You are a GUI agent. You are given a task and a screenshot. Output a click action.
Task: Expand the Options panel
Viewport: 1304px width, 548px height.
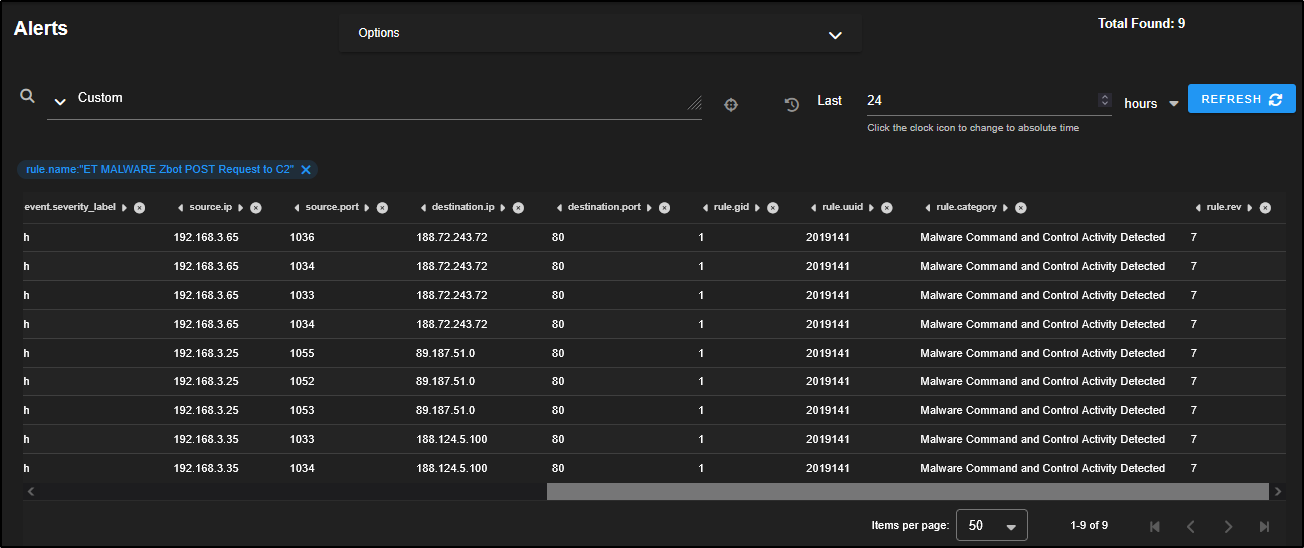(835, 35)
